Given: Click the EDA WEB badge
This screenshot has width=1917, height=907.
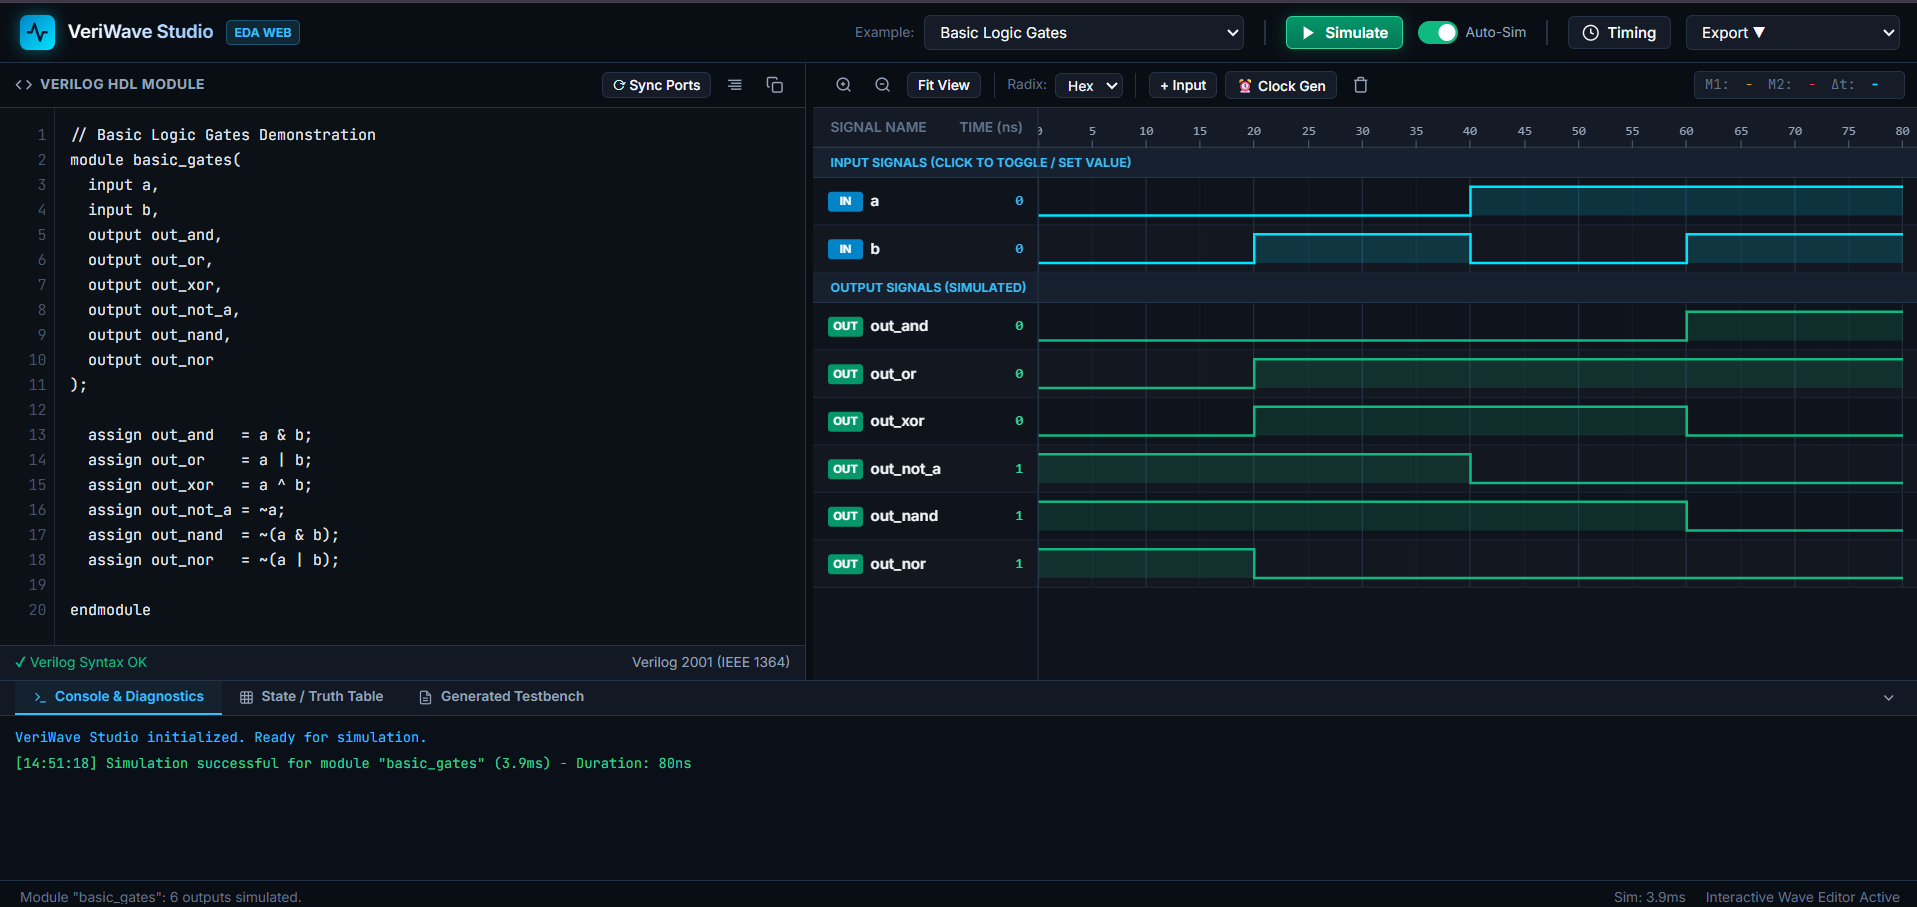Looking at the screenshot, I should point(263,33).
